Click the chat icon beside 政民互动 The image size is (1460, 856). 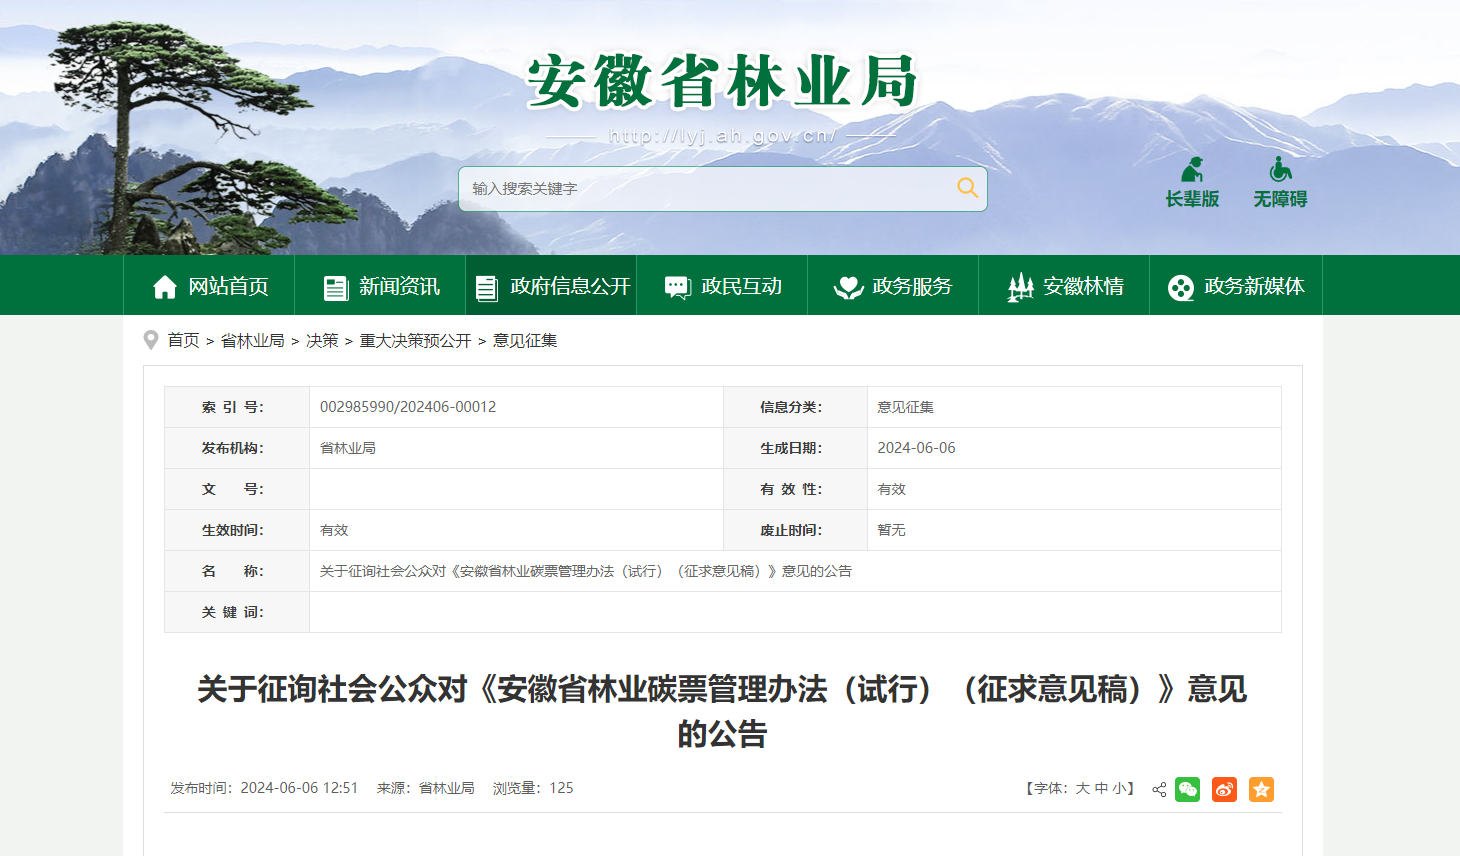coord(678,288)
